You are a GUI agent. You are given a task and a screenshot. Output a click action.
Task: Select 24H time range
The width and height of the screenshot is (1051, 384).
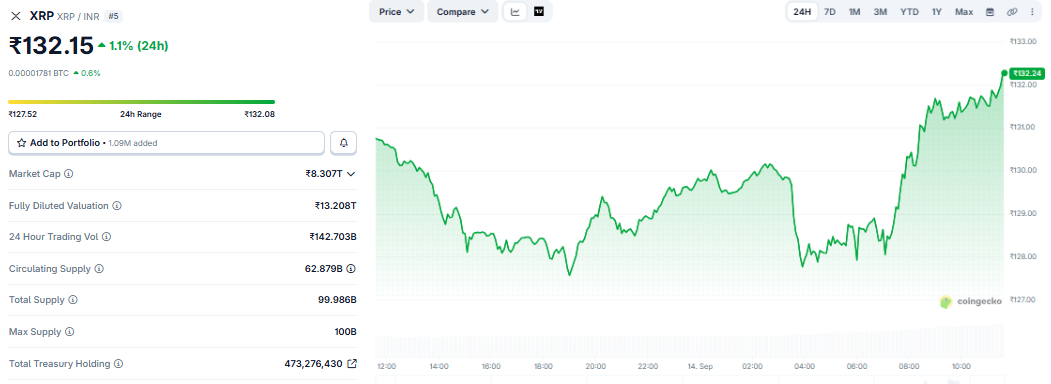point(802,11)
